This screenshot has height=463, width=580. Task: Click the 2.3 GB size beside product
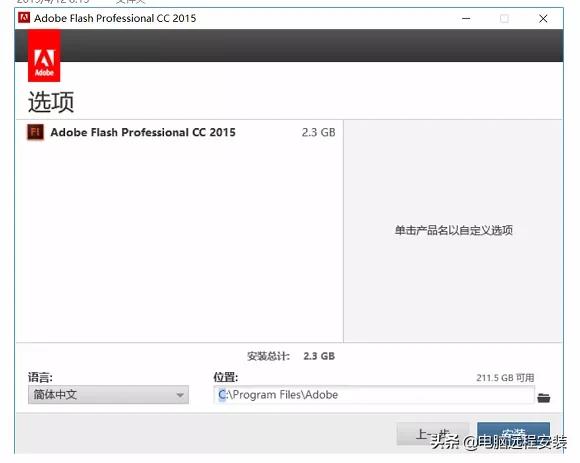[318, 132]
